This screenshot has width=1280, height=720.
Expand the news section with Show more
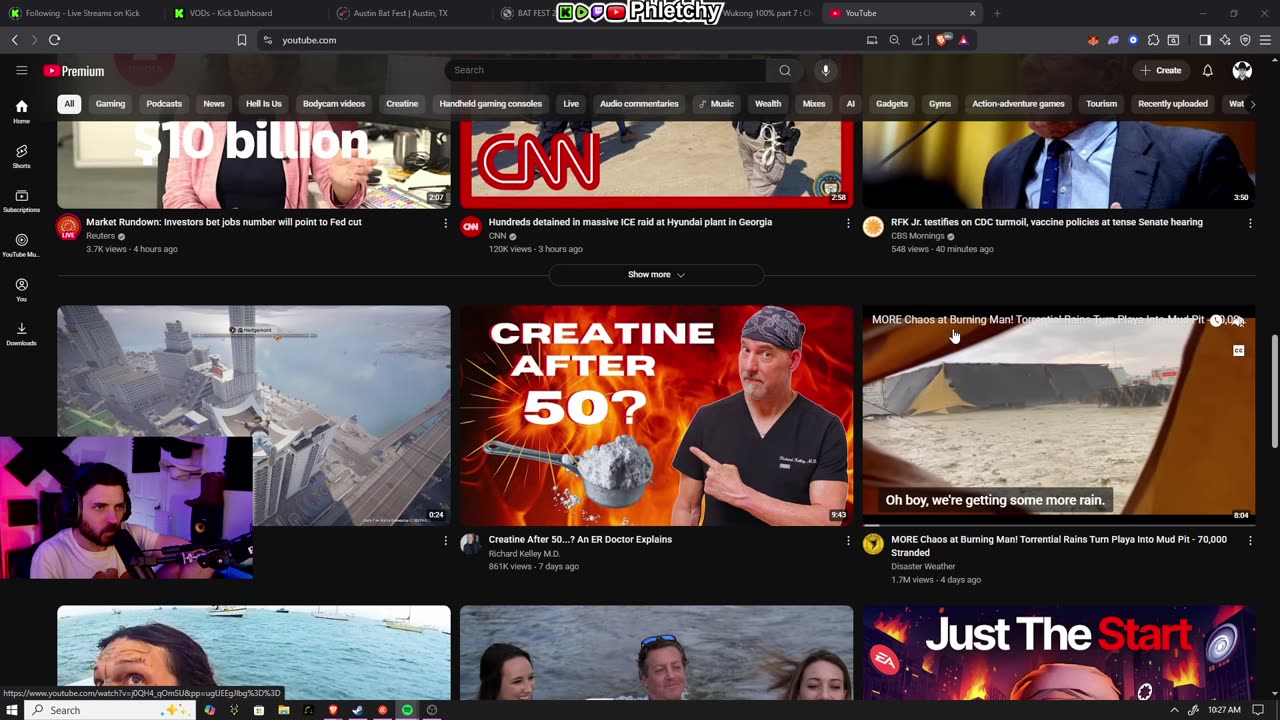[656, 274]
